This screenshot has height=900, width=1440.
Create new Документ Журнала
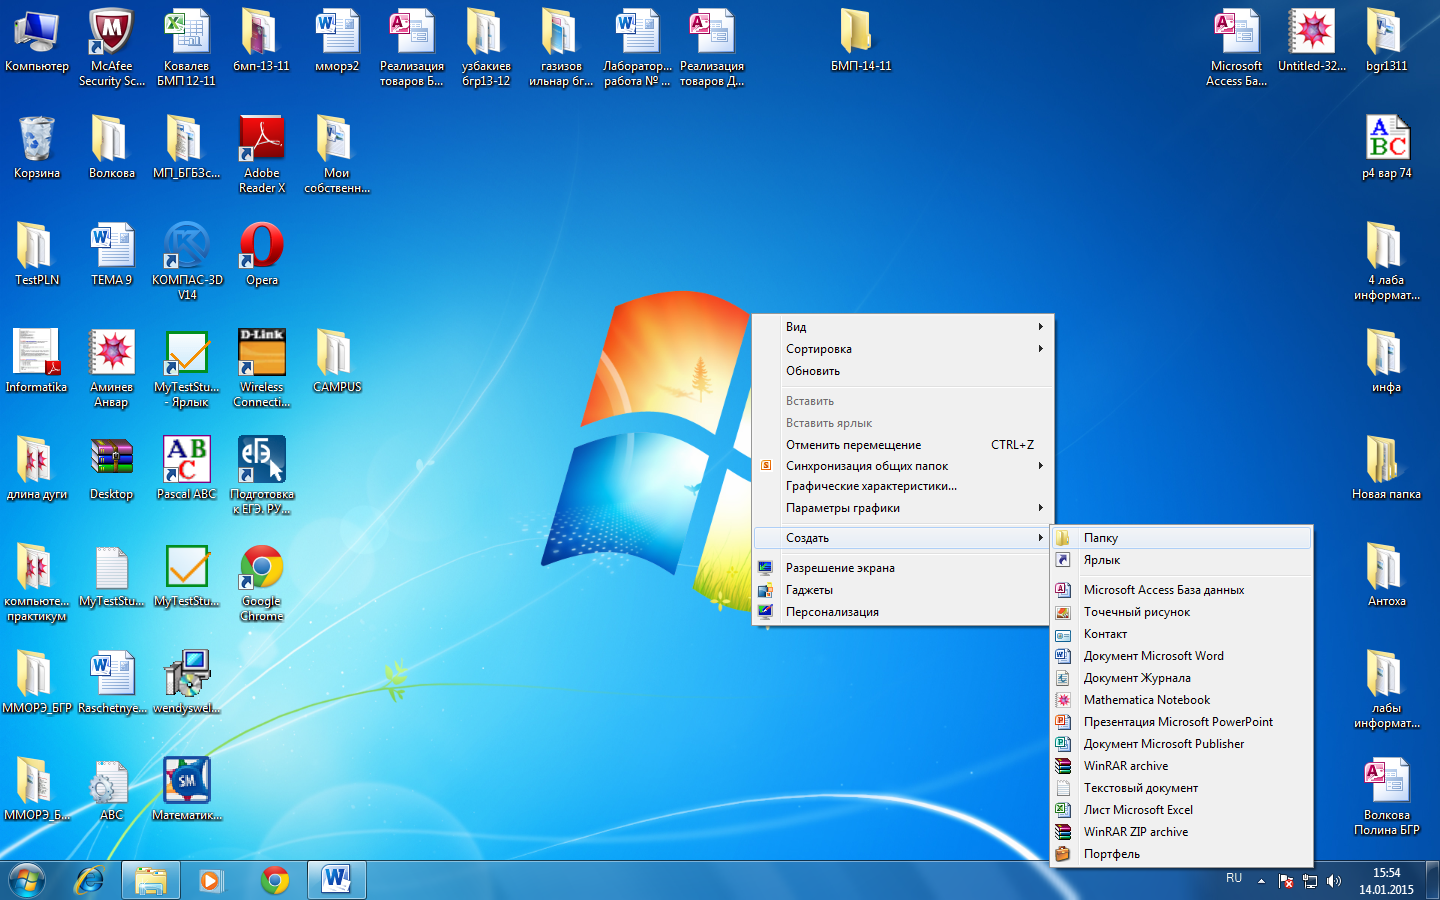(x=1181, y=678)
